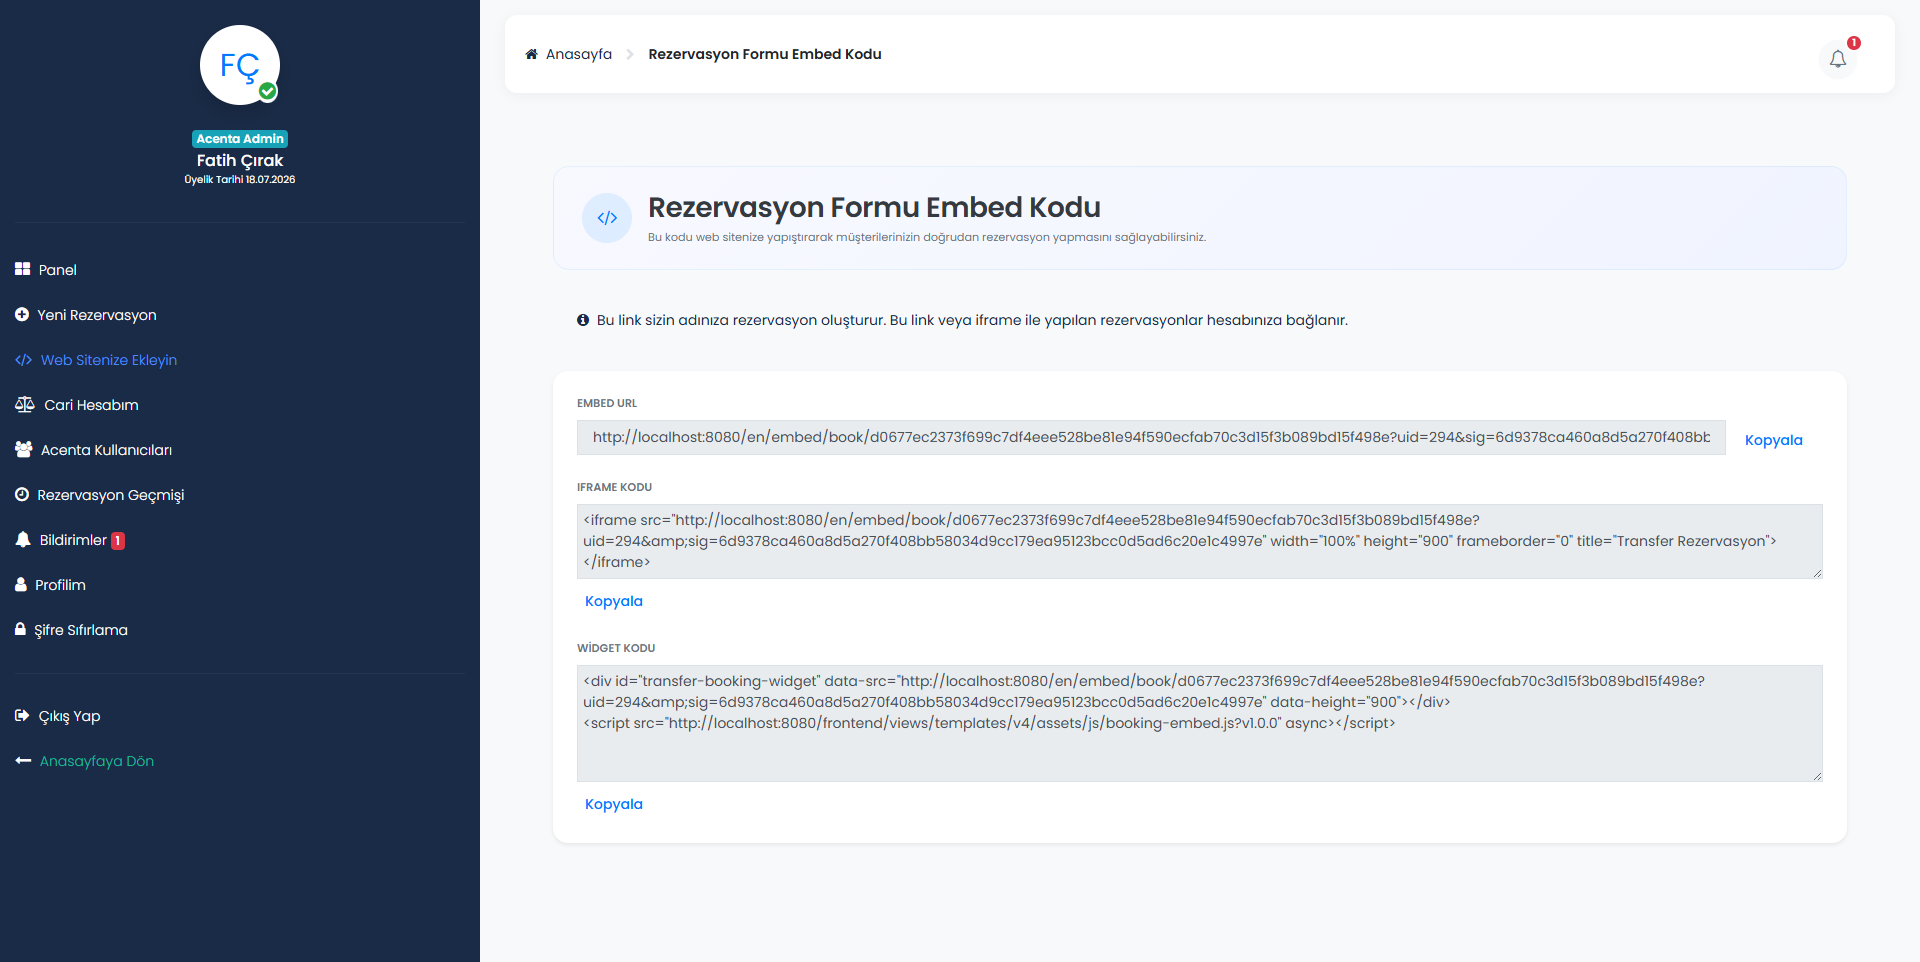Click the Bildirimler red count badge
The width and height of the screenshot is (1920, 962).
pos(118,541)
